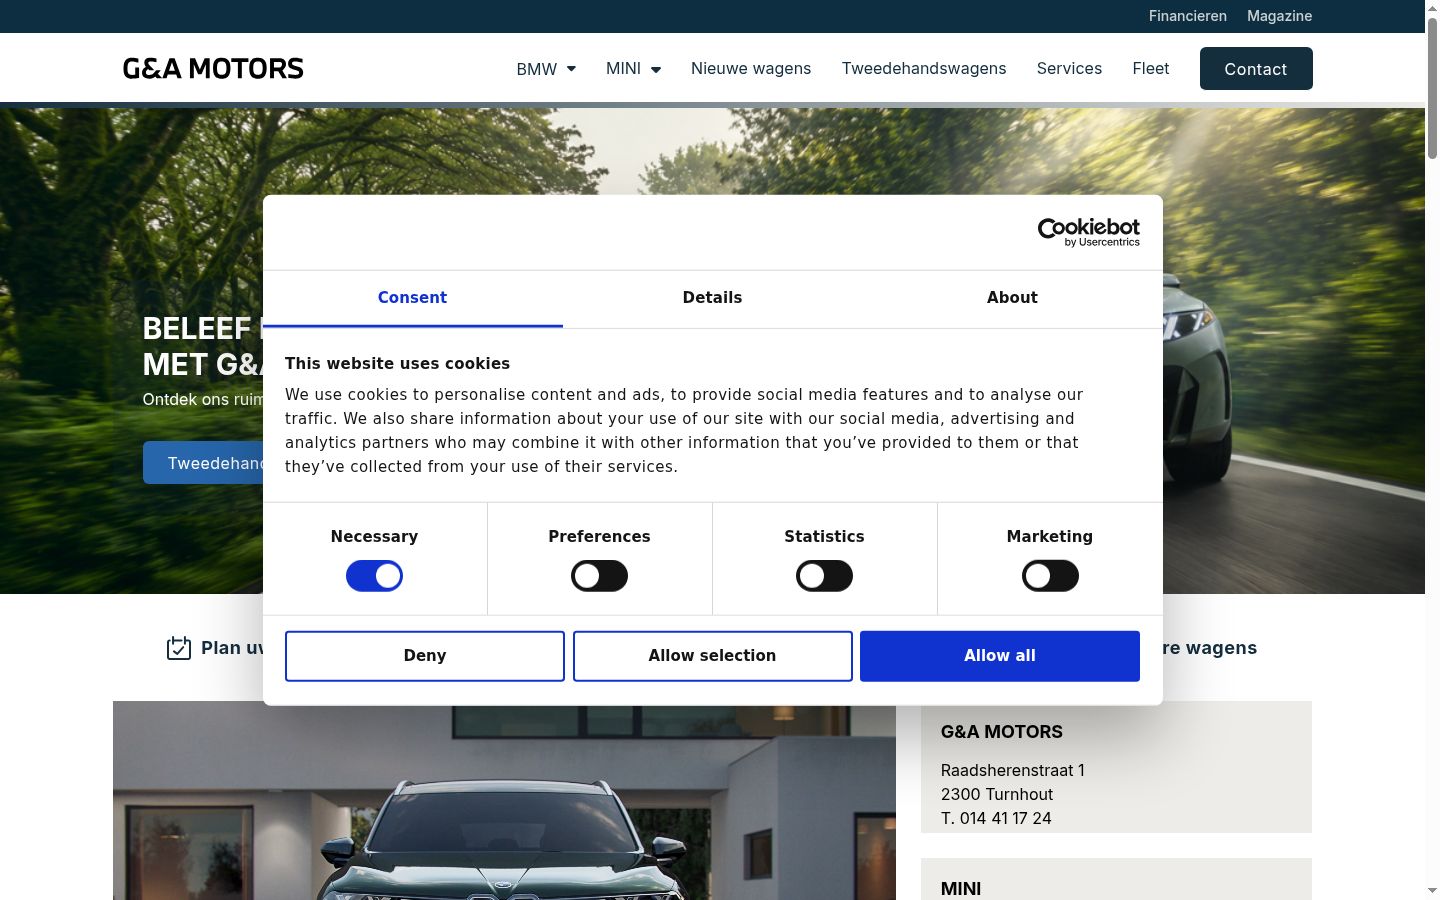The image size is (1440, 900).
Task: Toggle the Necessary cookies switch
Action: pos(374,576)
